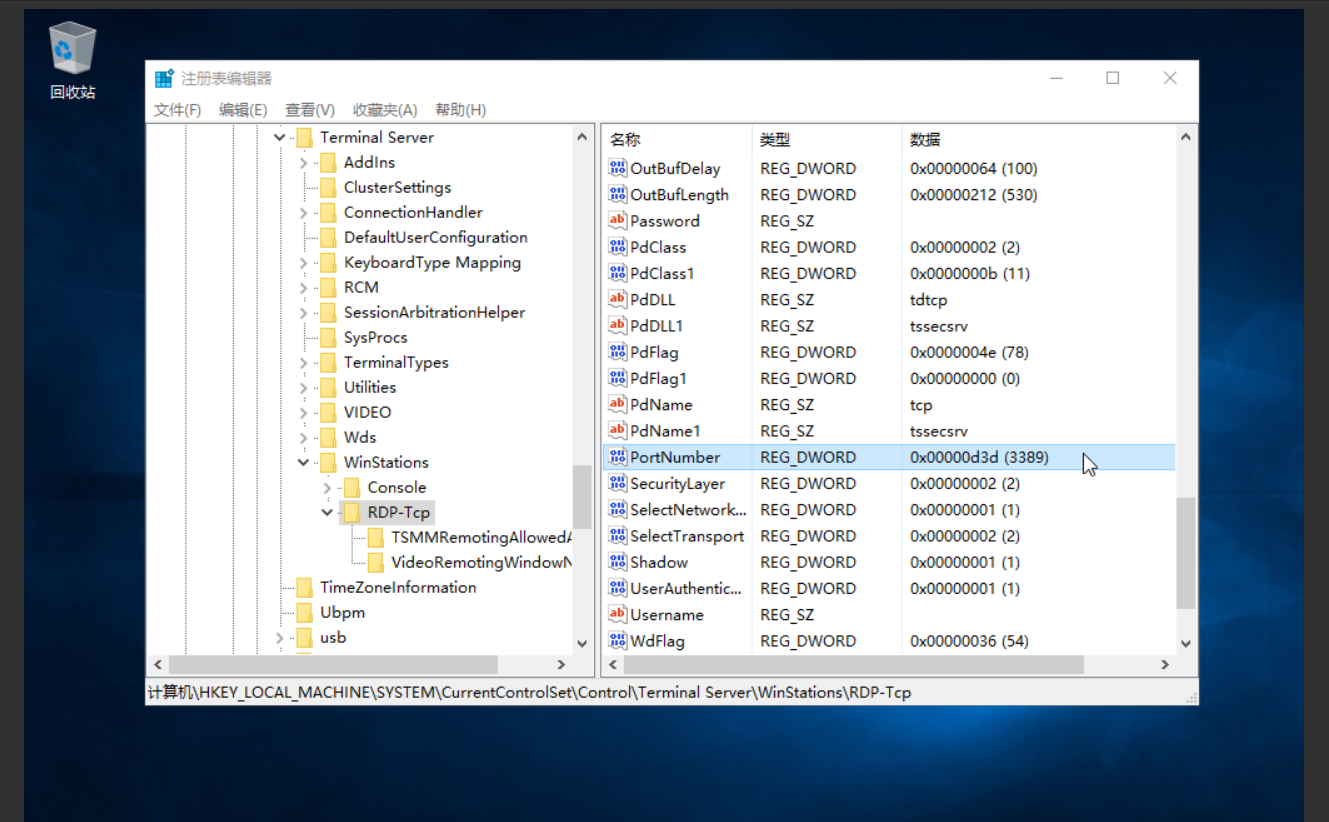Viewport: 1329px width, 822px height.
Task: Click the data value 0x00000d3d (3389)
Action: [979, 457]
